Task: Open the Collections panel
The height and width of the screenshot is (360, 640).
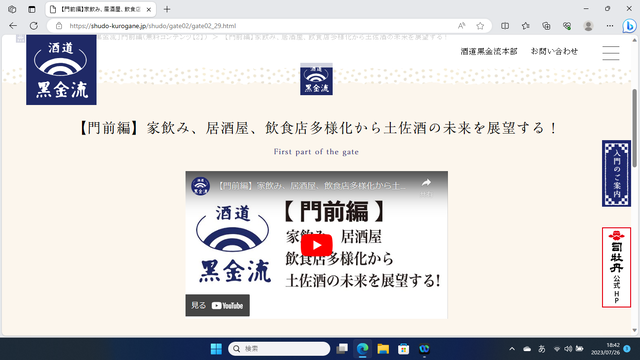Action: [546, 26]
